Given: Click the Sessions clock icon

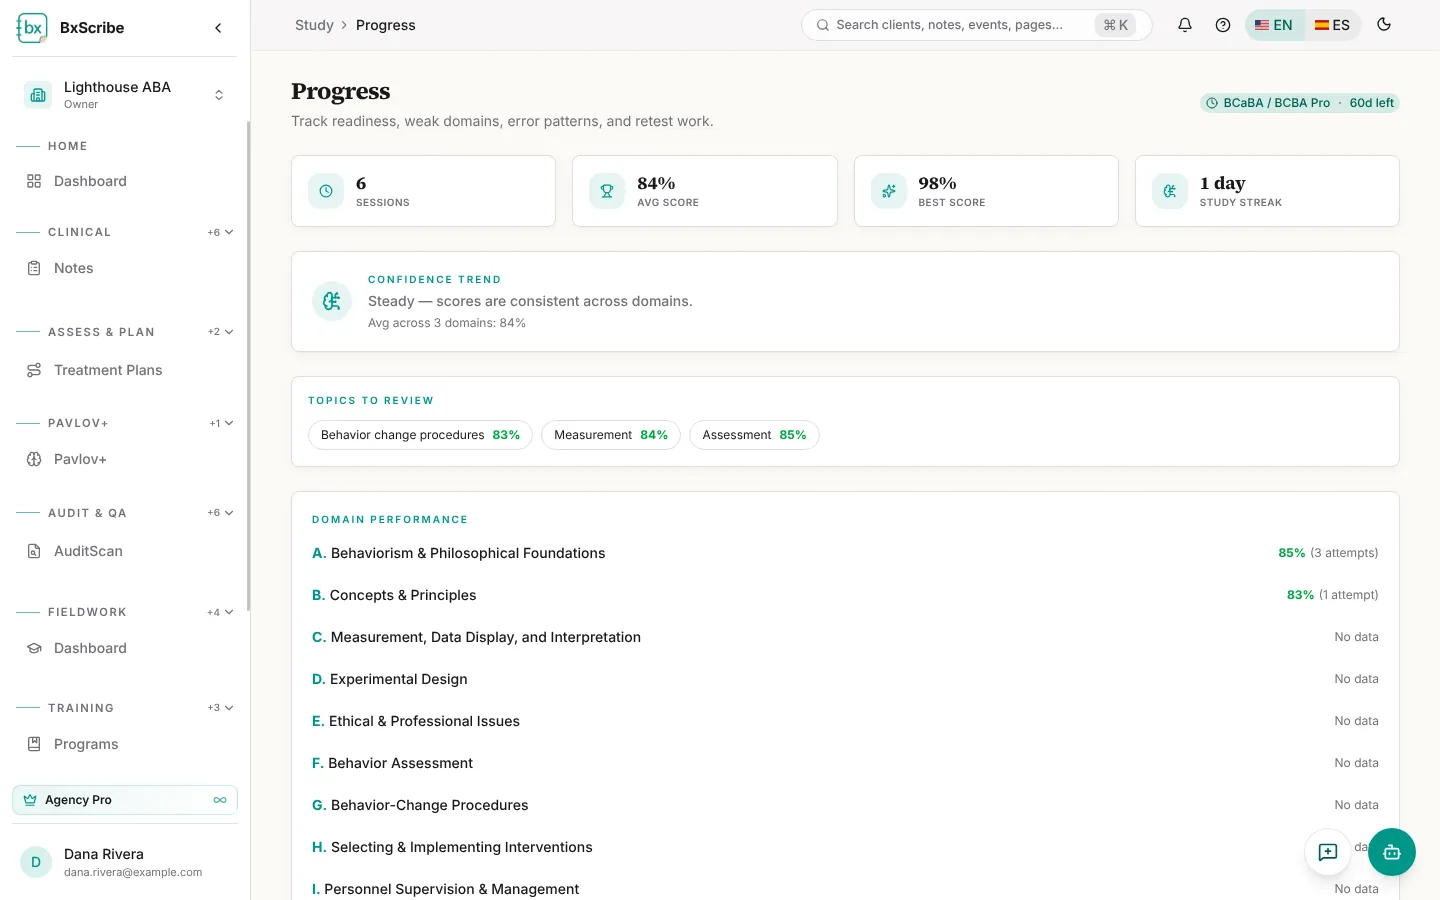Looking at the screenshot, I should [x=326, y=191].
